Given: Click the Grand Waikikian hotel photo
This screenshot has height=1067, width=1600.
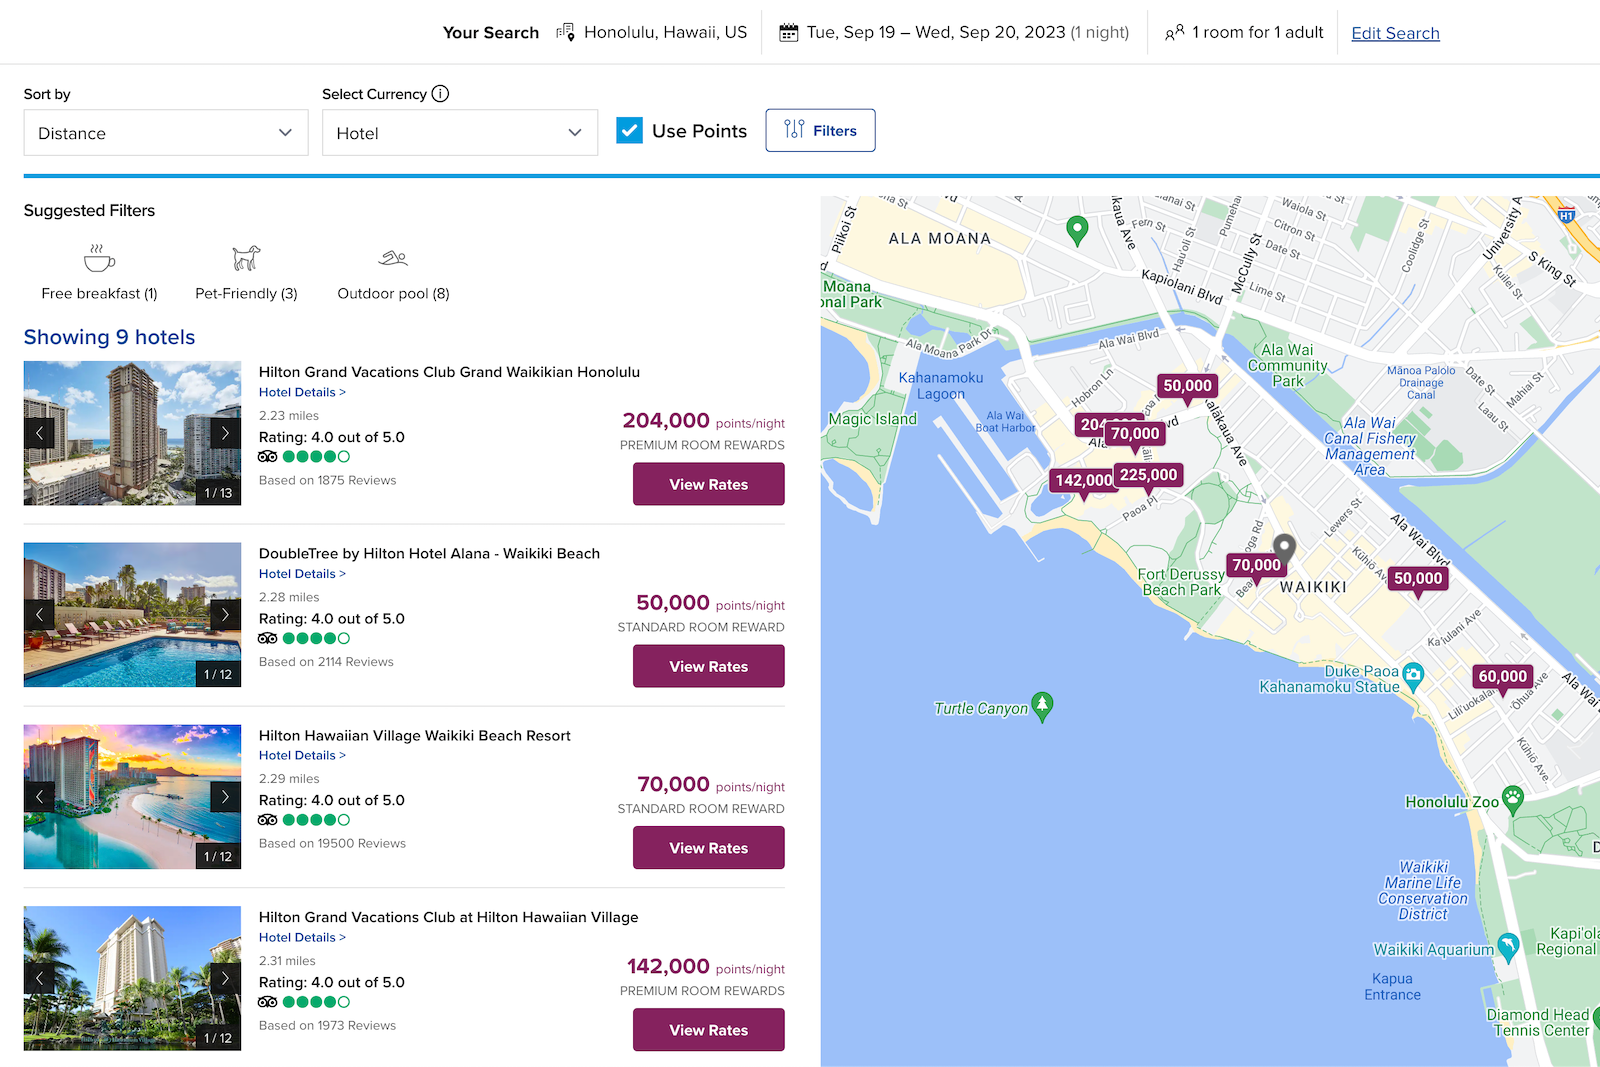Looking at the screenshot, I should click(132, 433).
